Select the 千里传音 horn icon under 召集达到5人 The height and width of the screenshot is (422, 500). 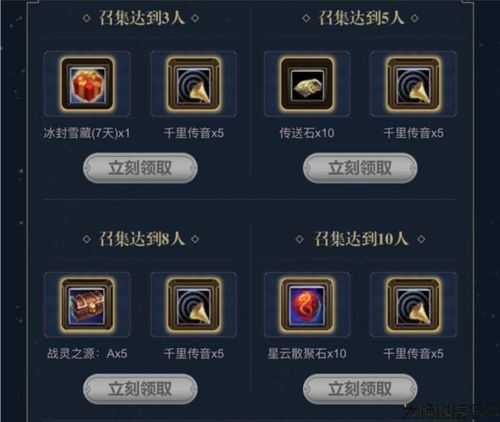click(413, 84)
